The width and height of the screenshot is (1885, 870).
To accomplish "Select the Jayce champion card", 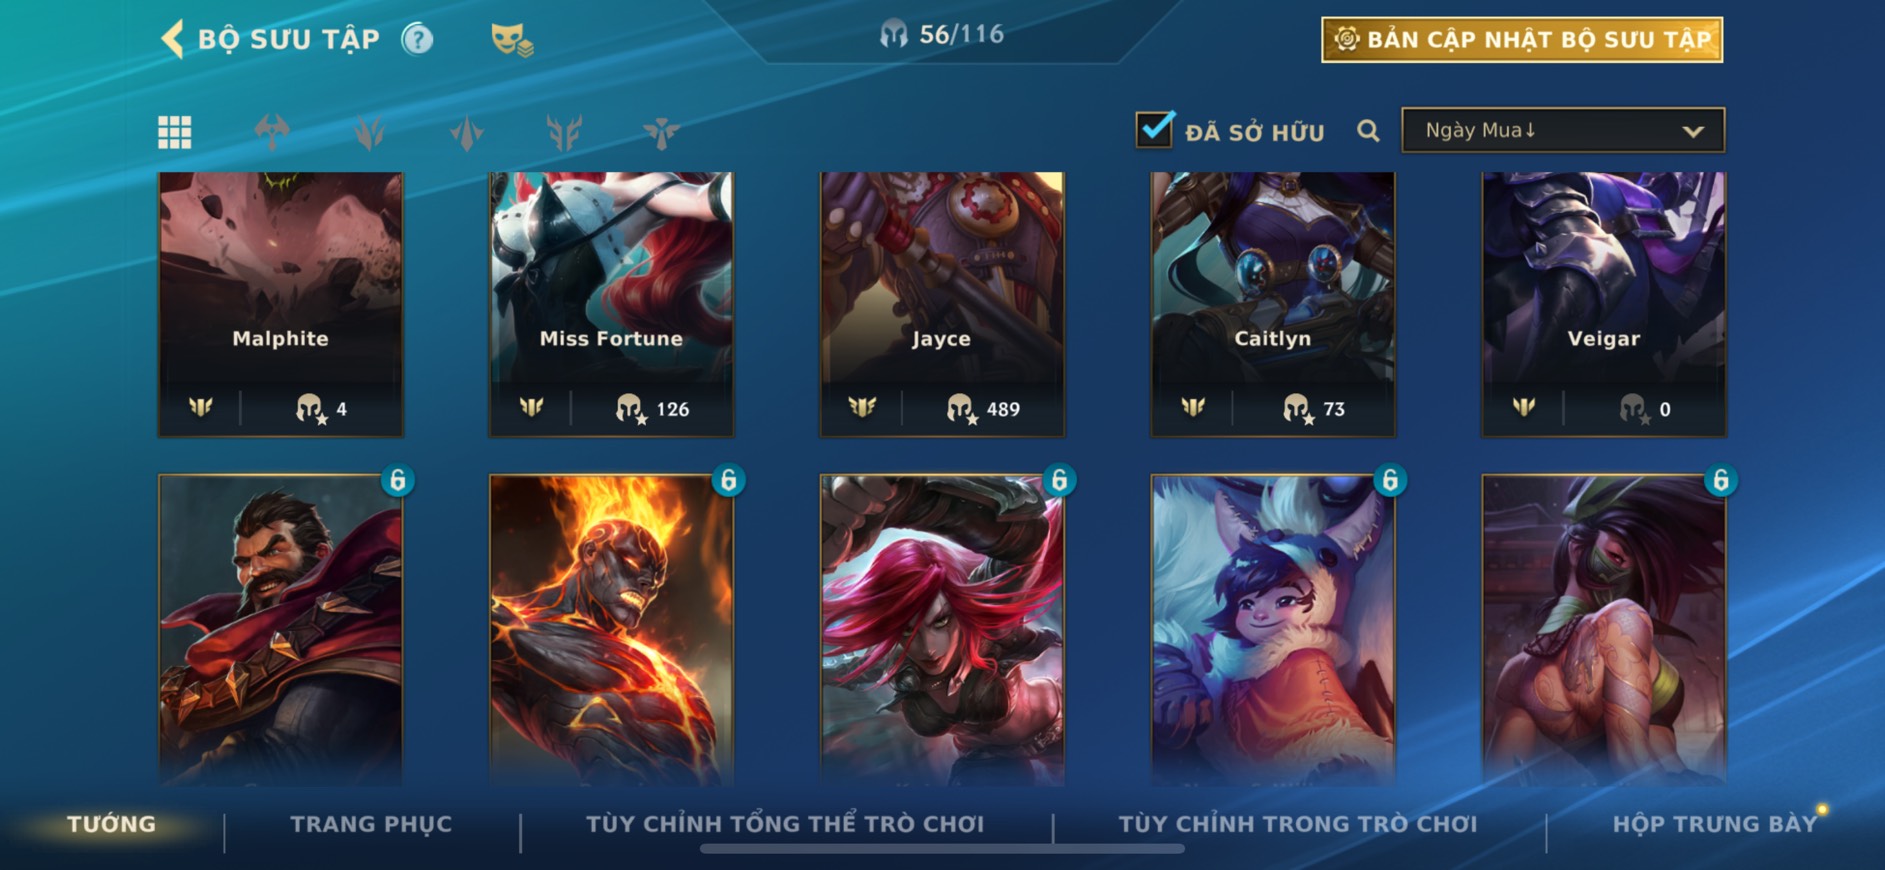I will point(942,304).
